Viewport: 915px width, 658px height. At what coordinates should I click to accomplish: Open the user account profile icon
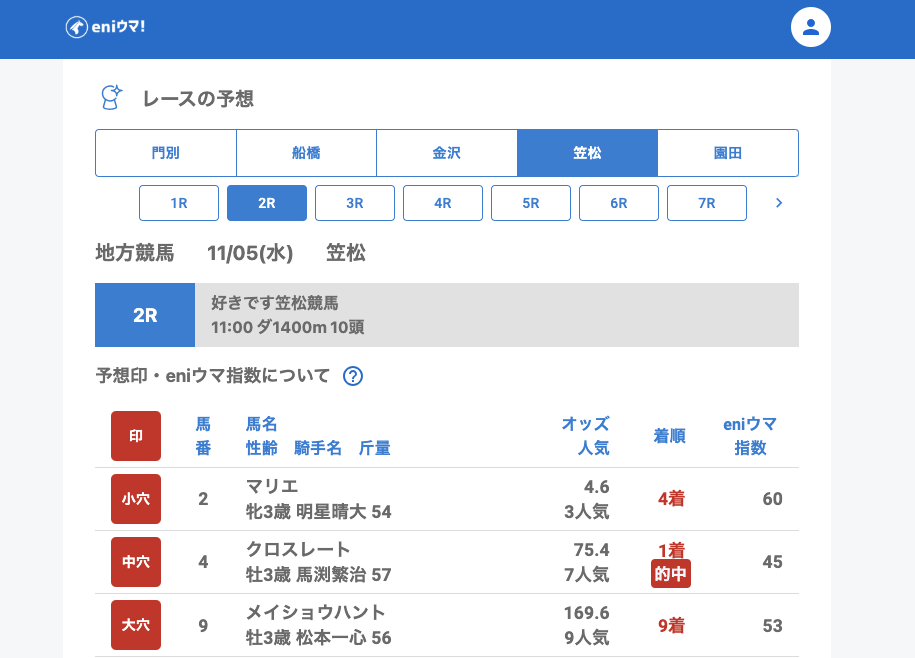point(811,27)
